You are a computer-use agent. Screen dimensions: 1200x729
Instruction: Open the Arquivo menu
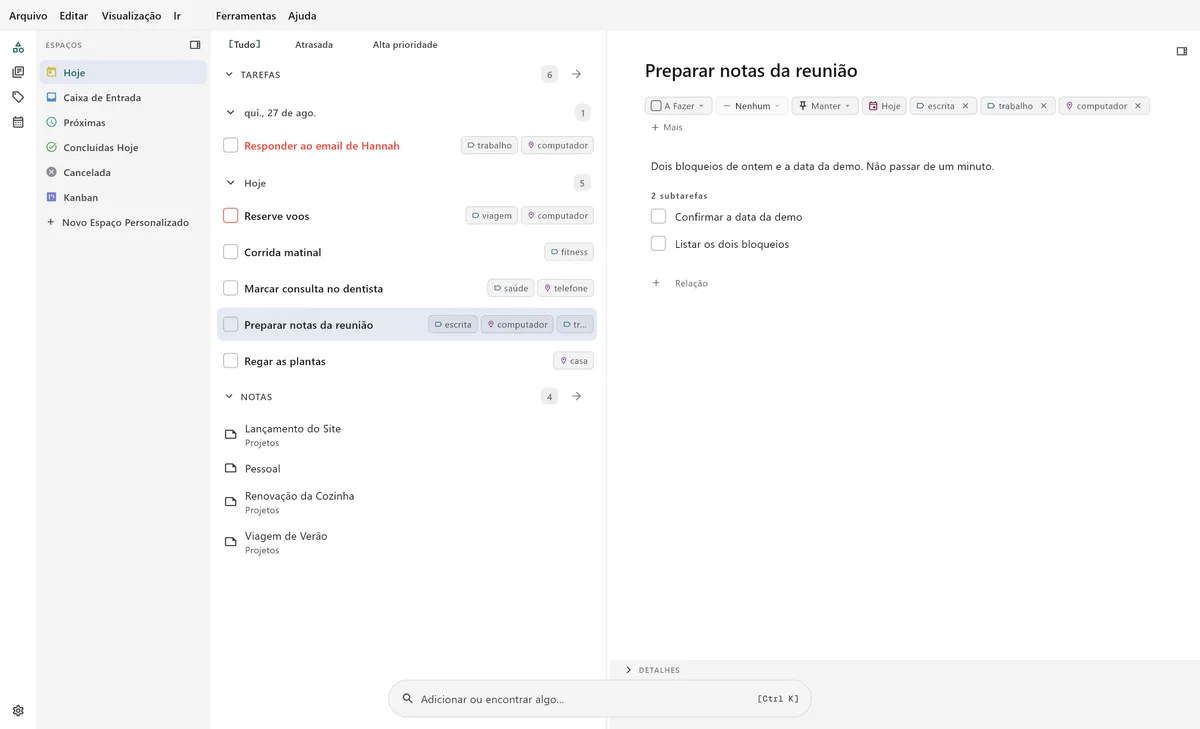28,16
